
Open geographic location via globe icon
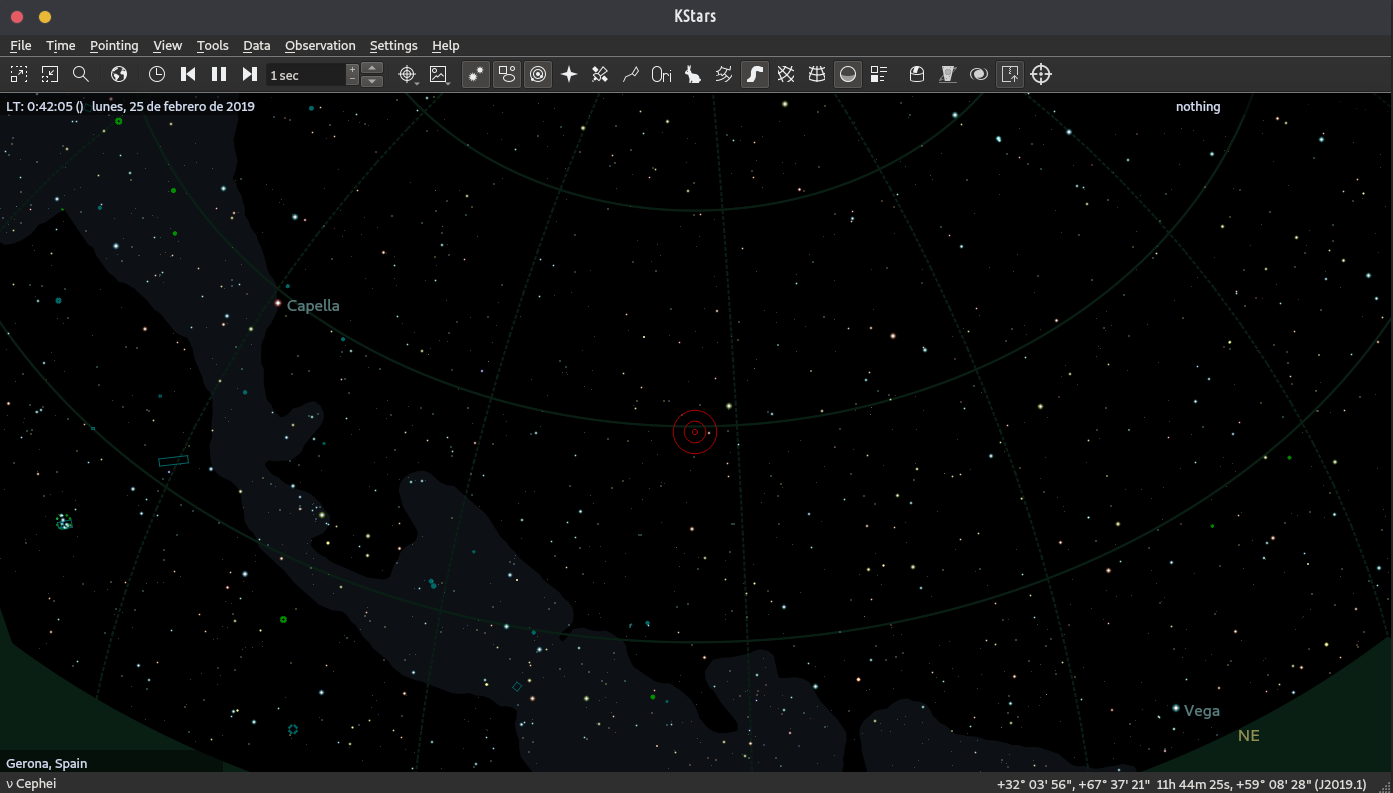point(119,74)
